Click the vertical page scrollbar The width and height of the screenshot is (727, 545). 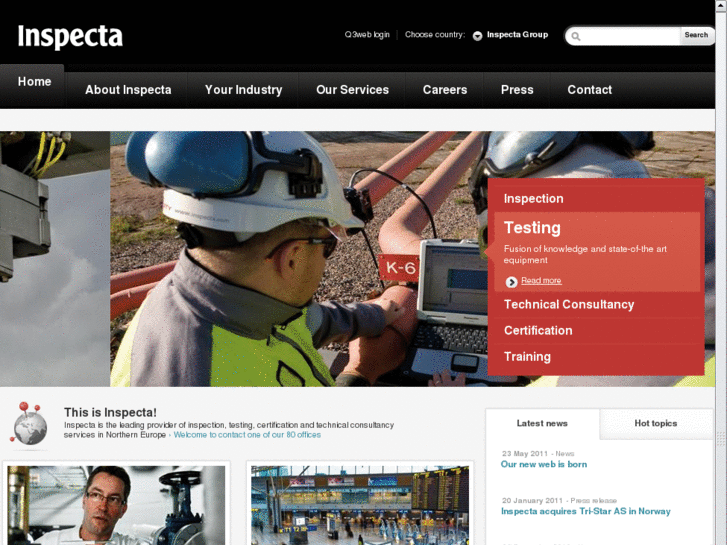pos(721,272)
